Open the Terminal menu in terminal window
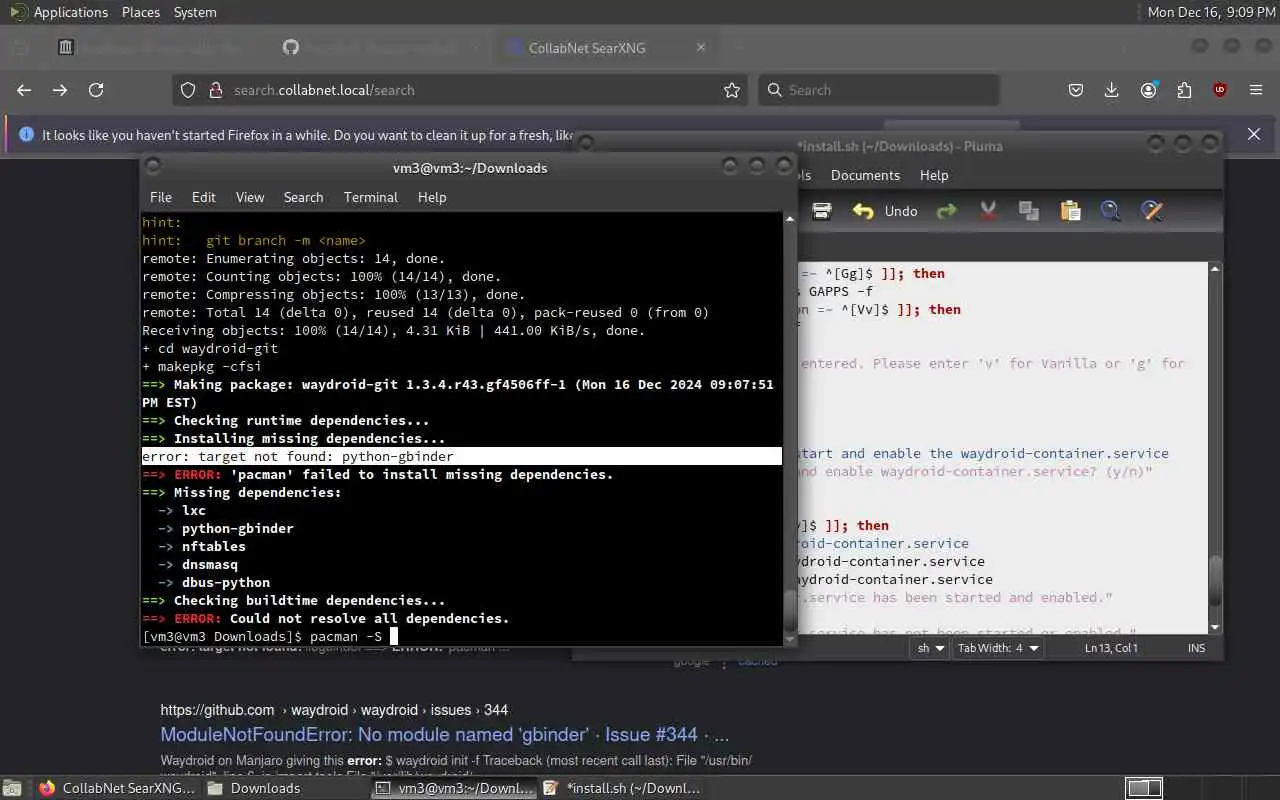 tap(371, 197)
